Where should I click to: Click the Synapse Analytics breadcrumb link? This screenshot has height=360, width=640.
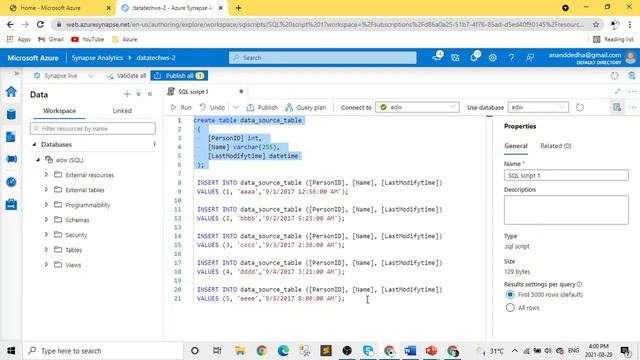[97, 58]
